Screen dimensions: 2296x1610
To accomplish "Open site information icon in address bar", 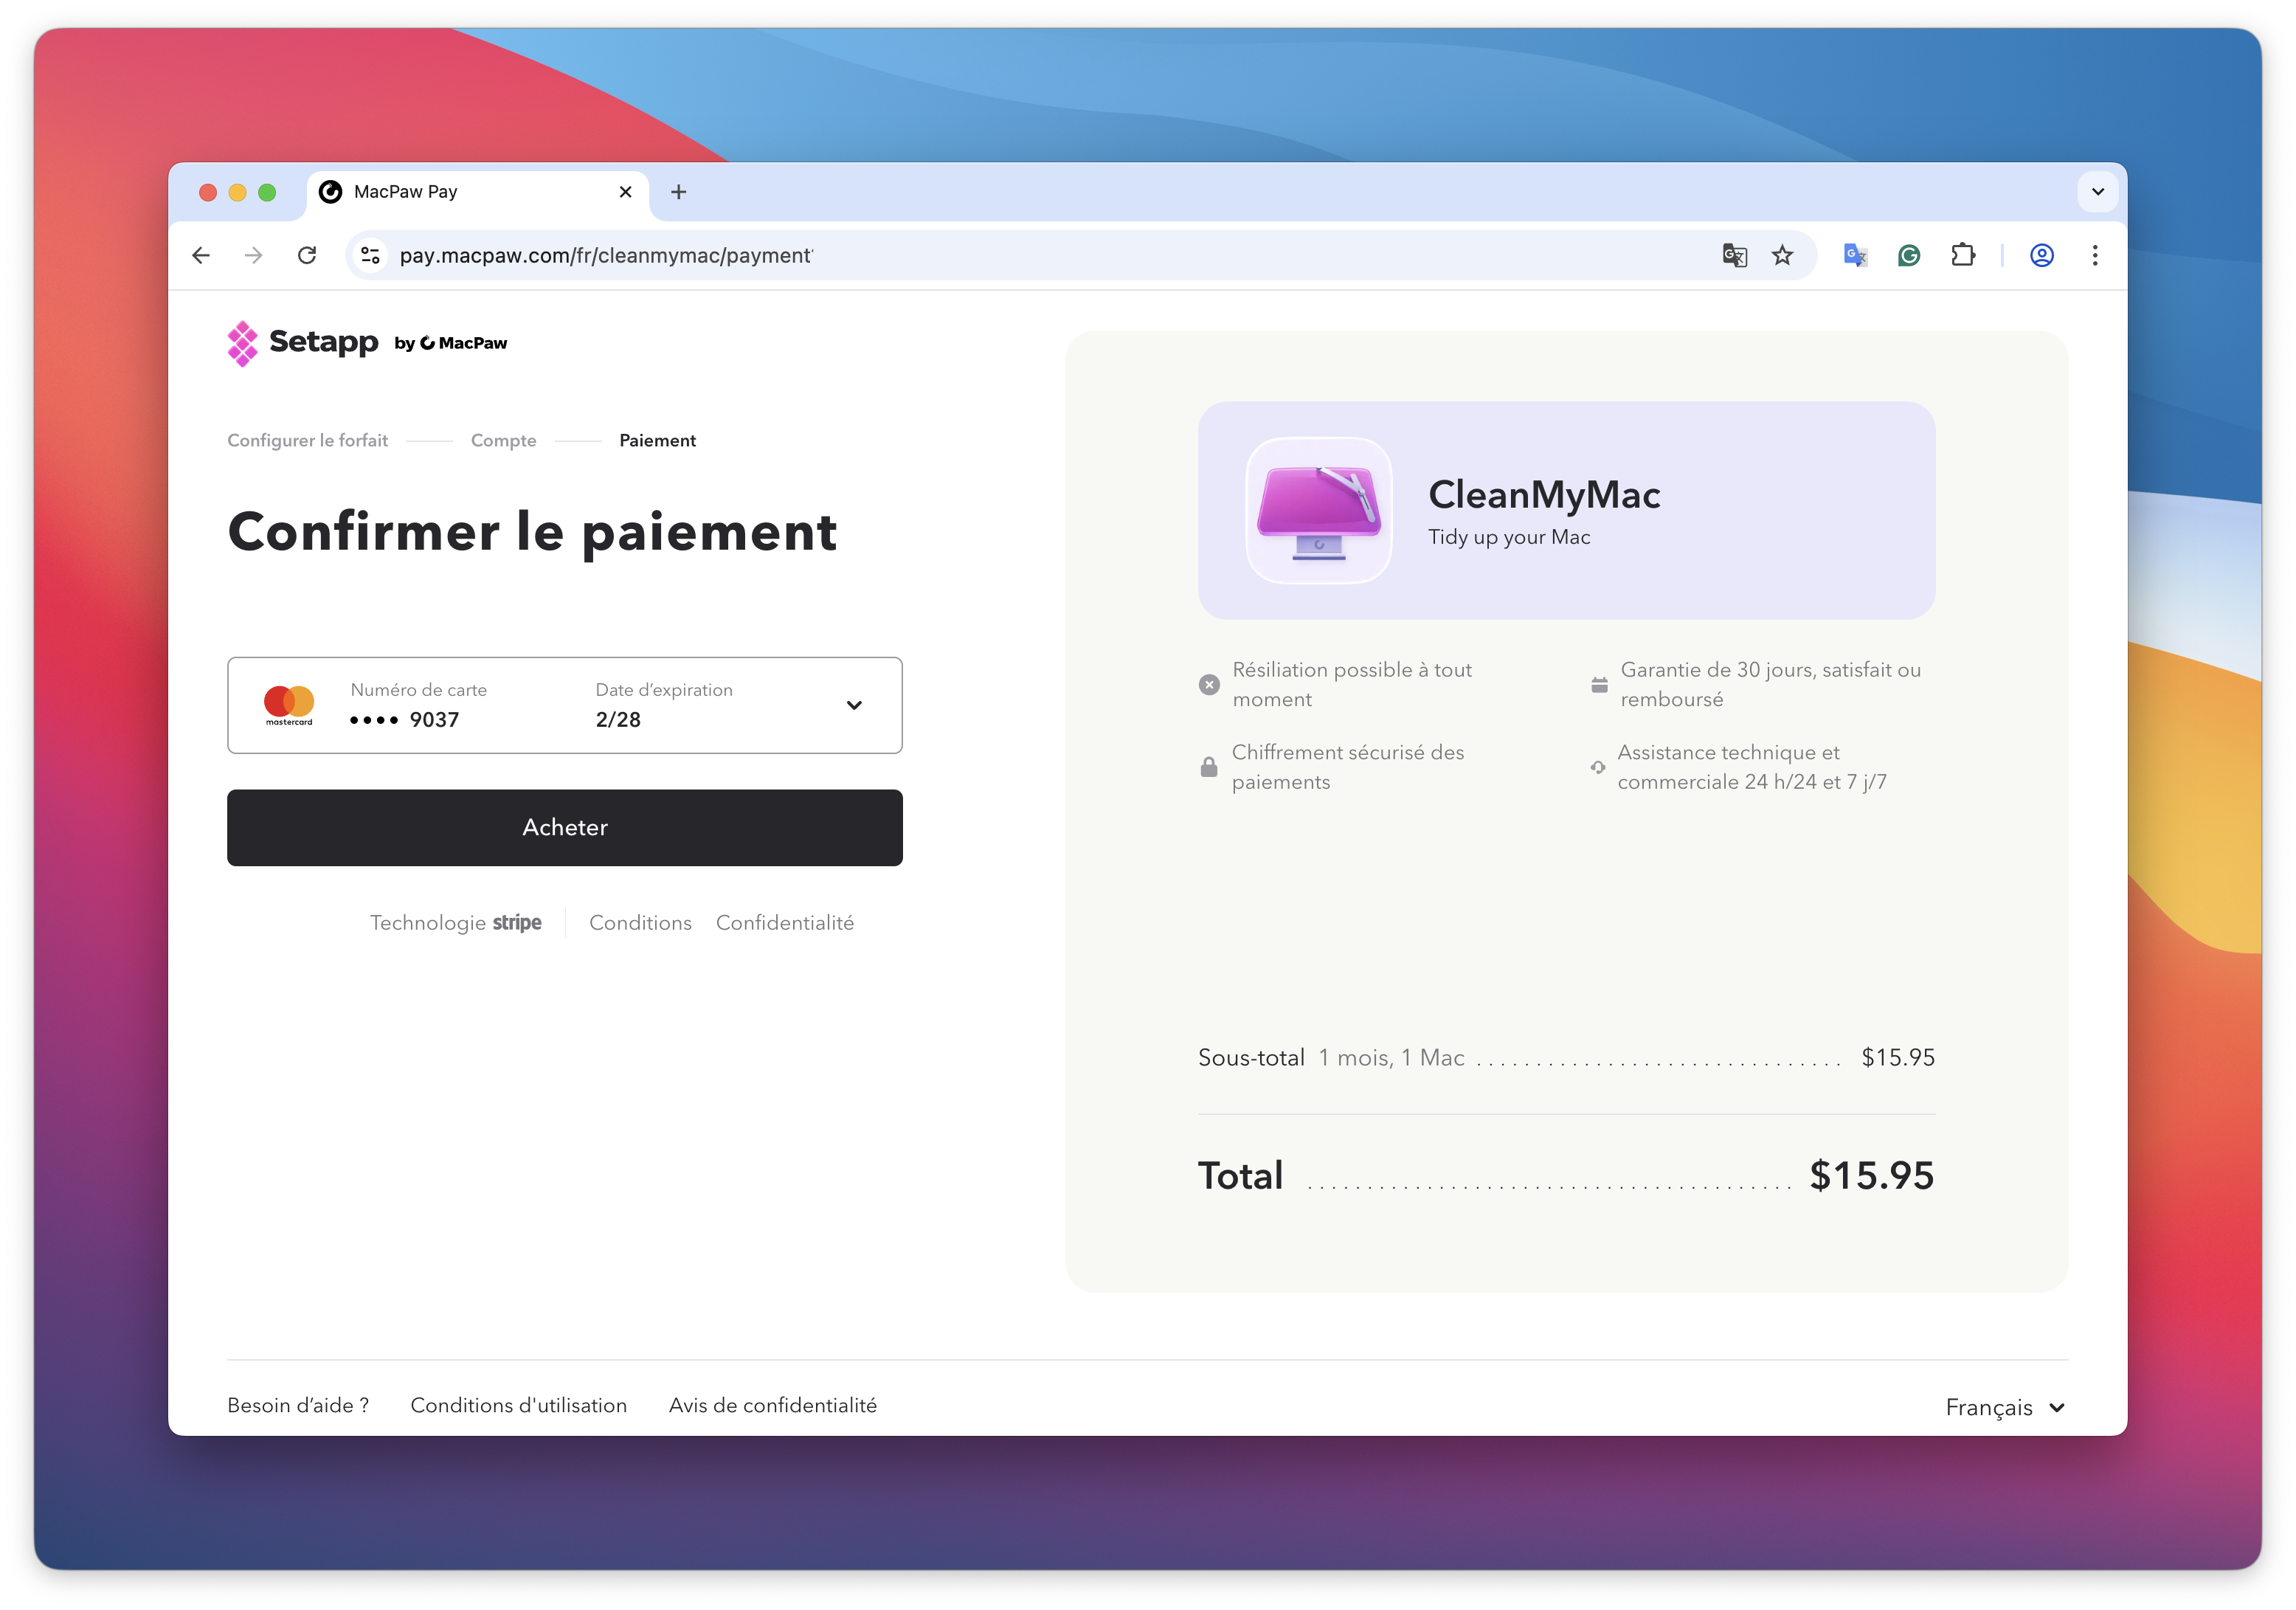I will (370, 255).
